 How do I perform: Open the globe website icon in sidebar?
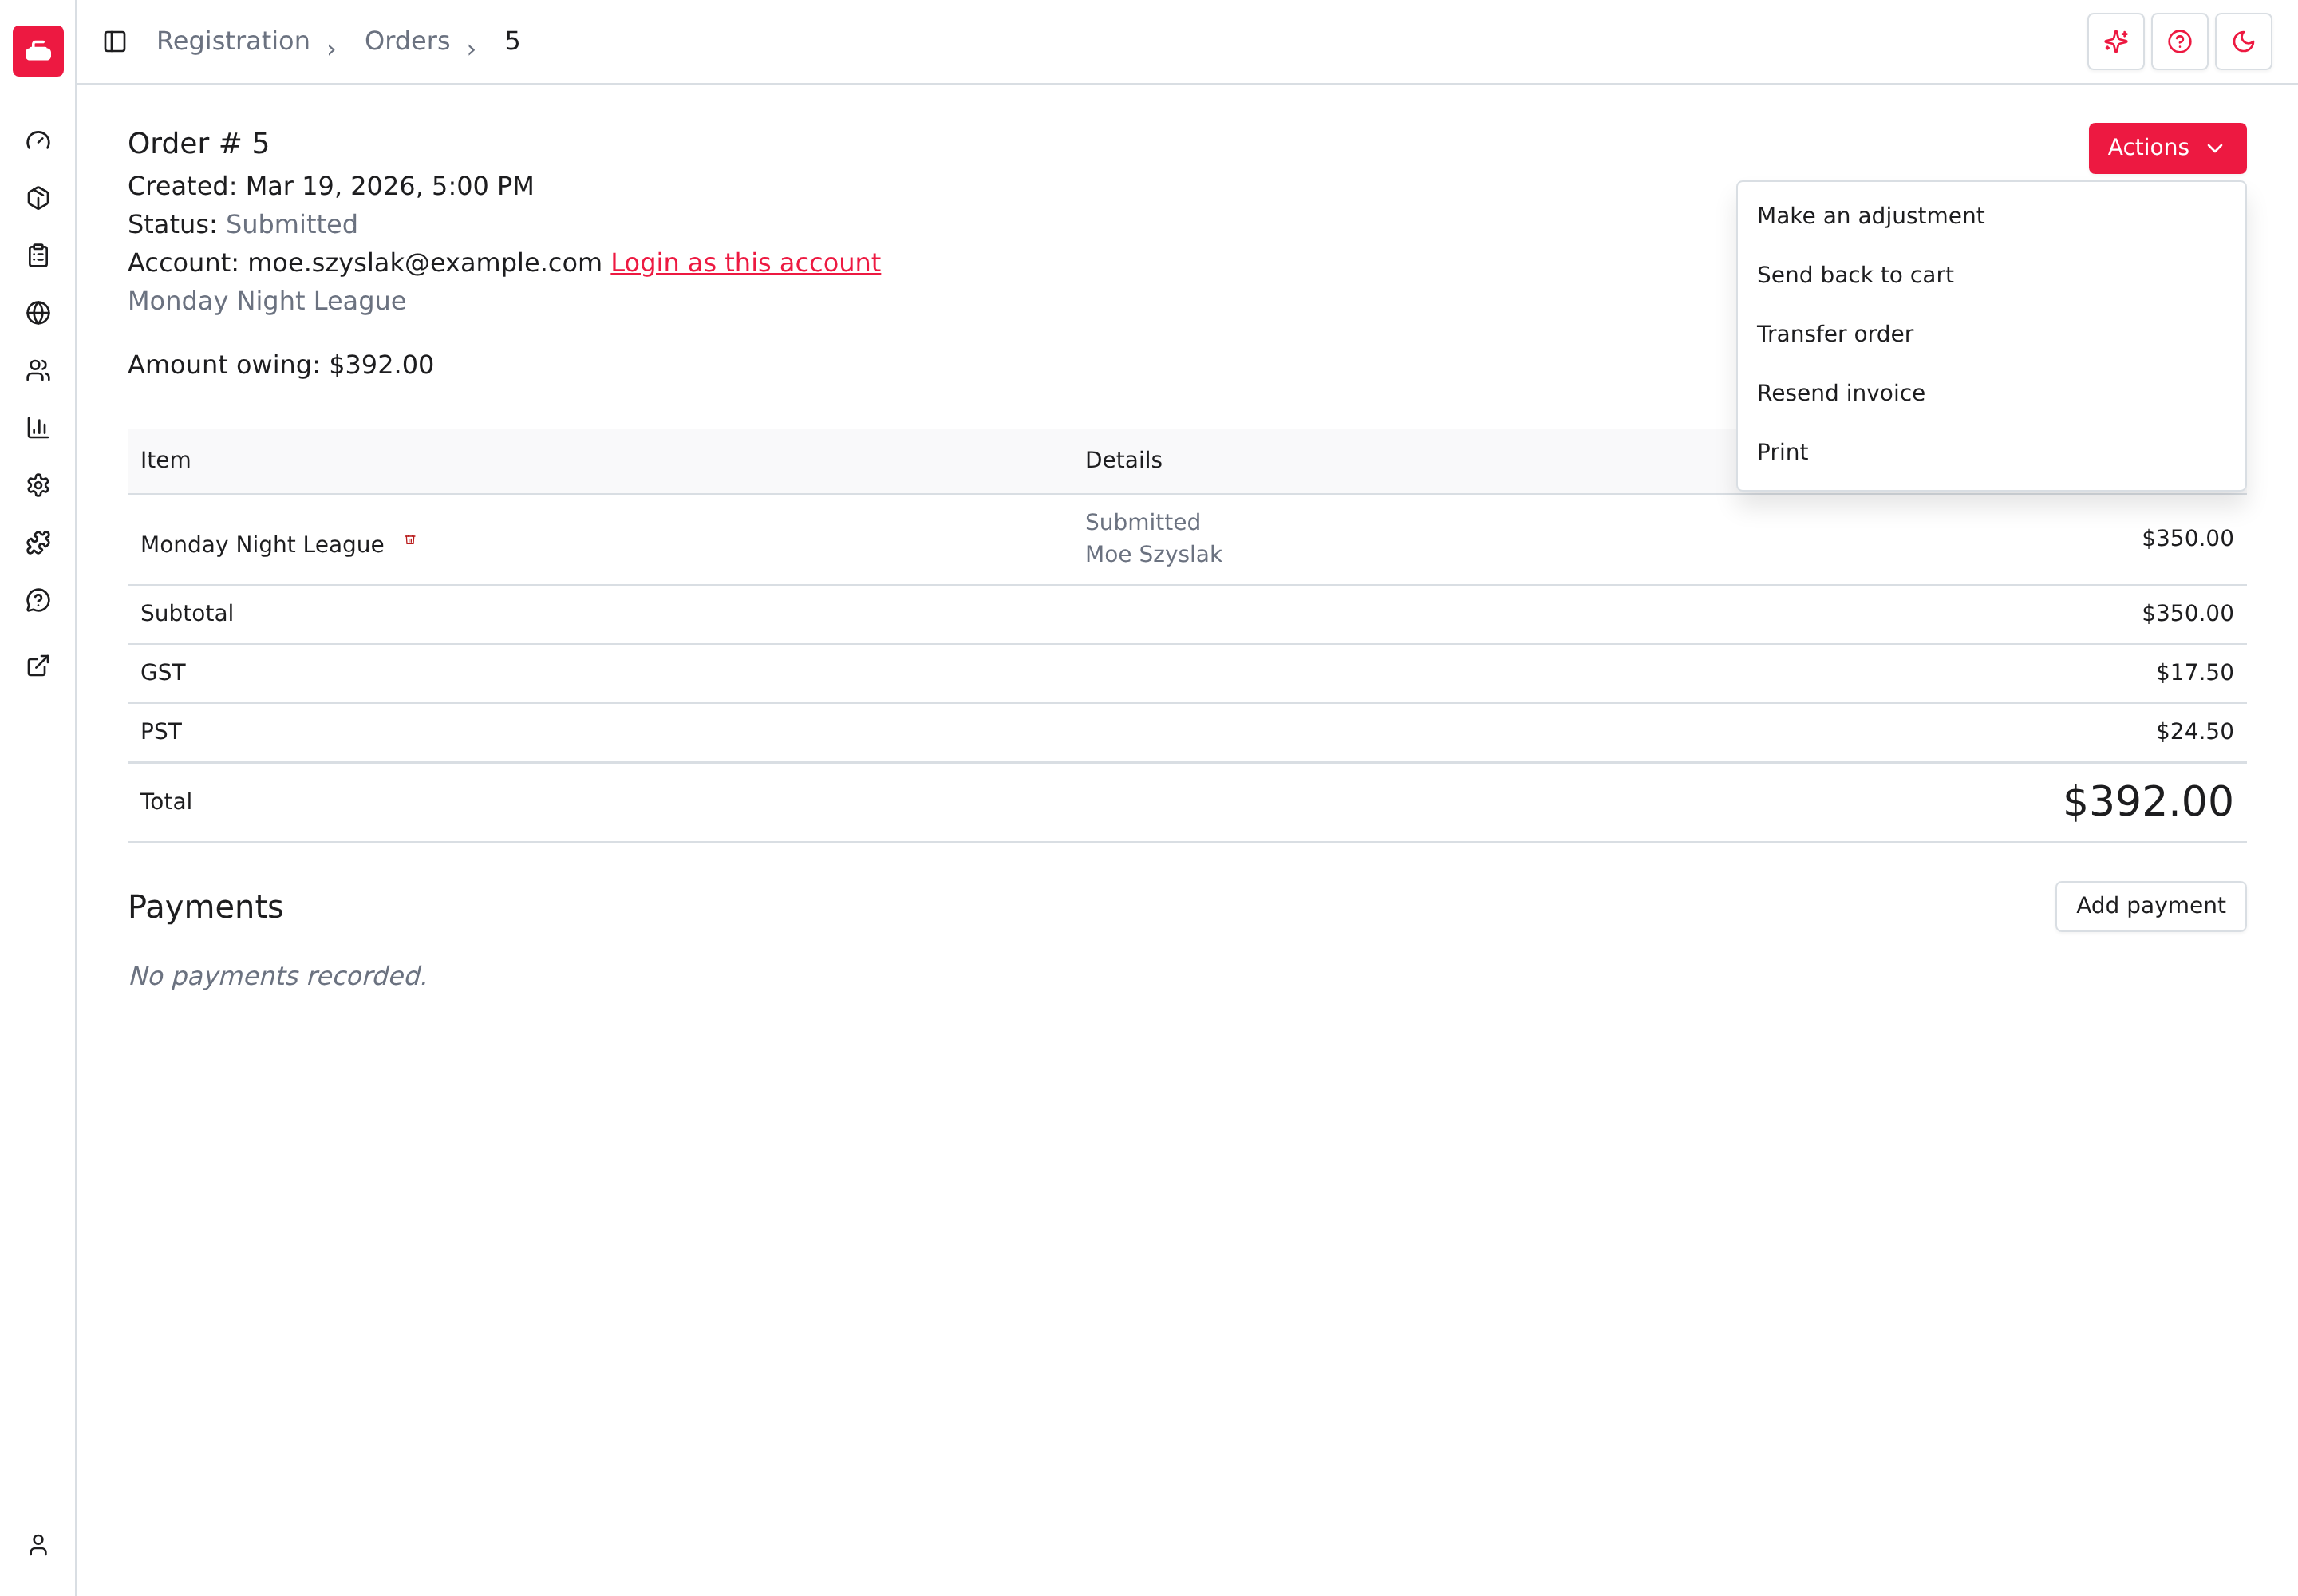pos(38,313)
